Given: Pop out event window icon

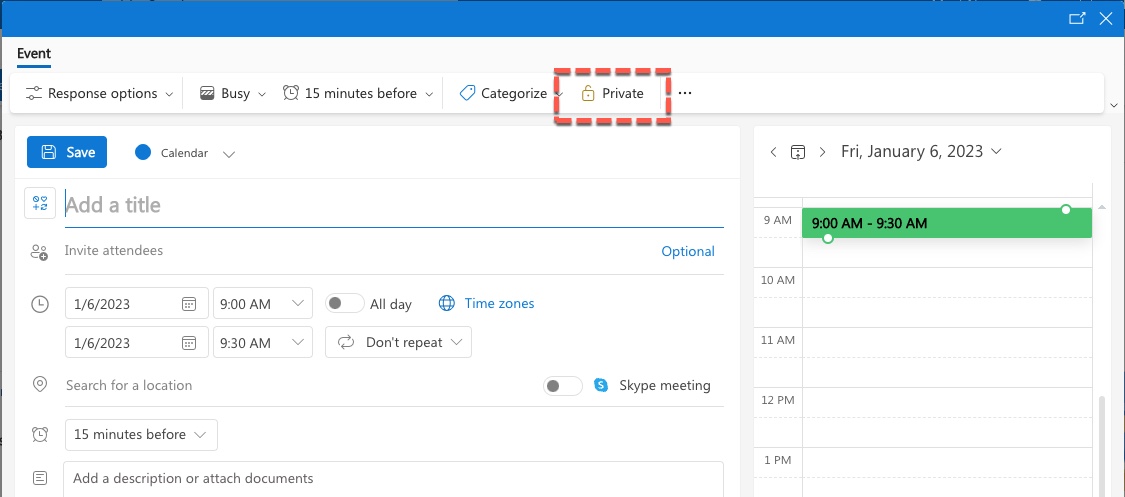Looking at the screenshot, I should 1077,19.
